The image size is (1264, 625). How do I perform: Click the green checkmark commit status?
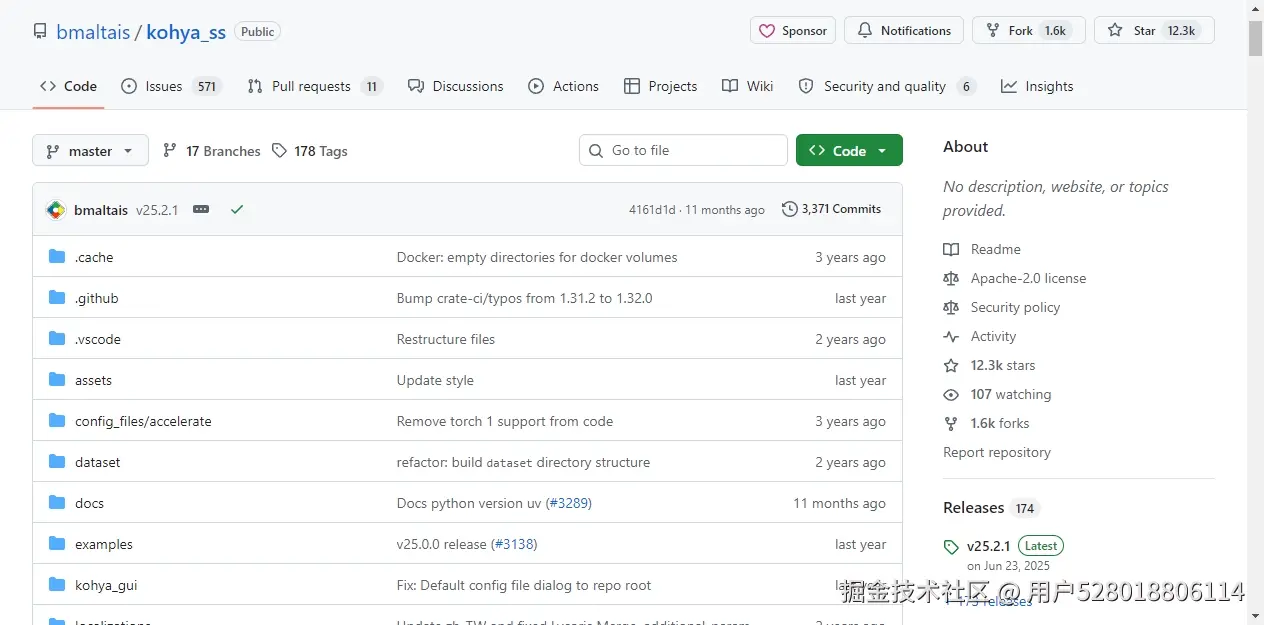[x=237, y=210]
